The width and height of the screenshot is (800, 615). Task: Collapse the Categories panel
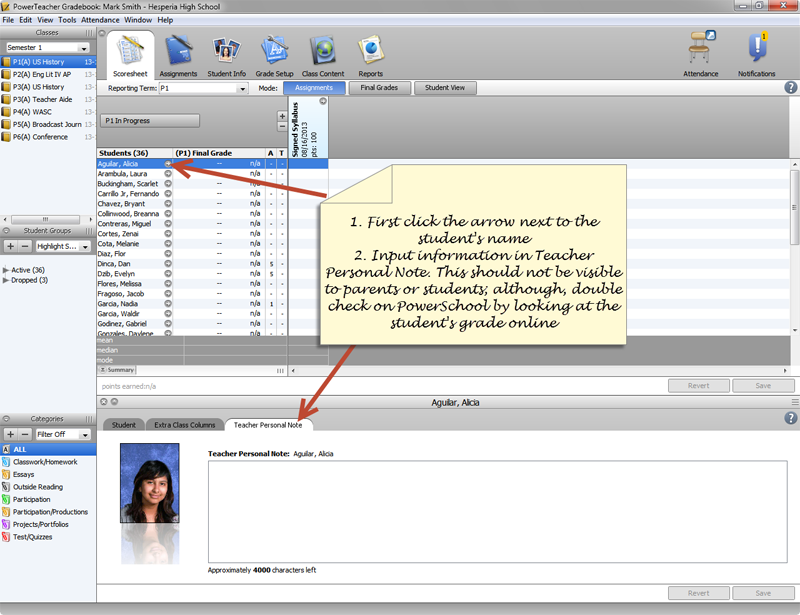coord(7,419)
